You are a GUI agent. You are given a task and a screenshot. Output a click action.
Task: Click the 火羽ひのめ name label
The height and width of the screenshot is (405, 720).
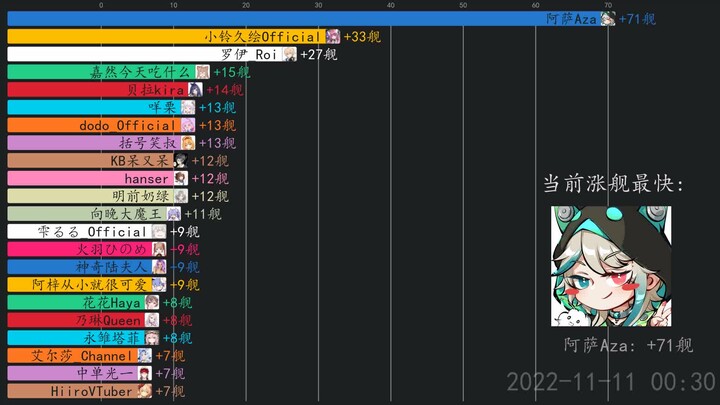tap(112, 249)
